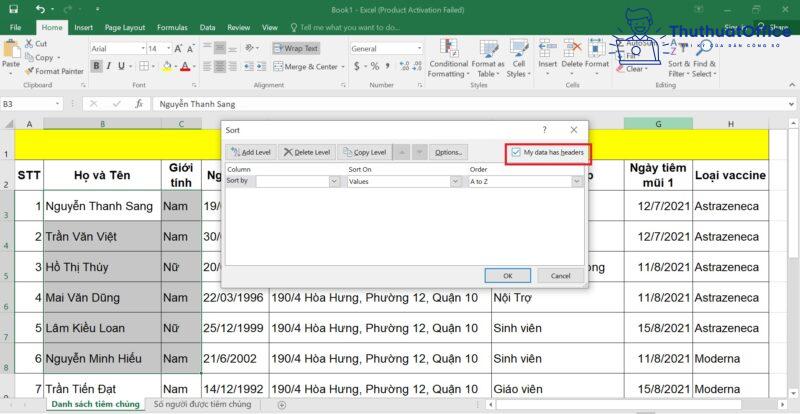Screen dimensions: 800x414
Task: Open the File tab
Action: pyautogui.click(x=15, y=28)
